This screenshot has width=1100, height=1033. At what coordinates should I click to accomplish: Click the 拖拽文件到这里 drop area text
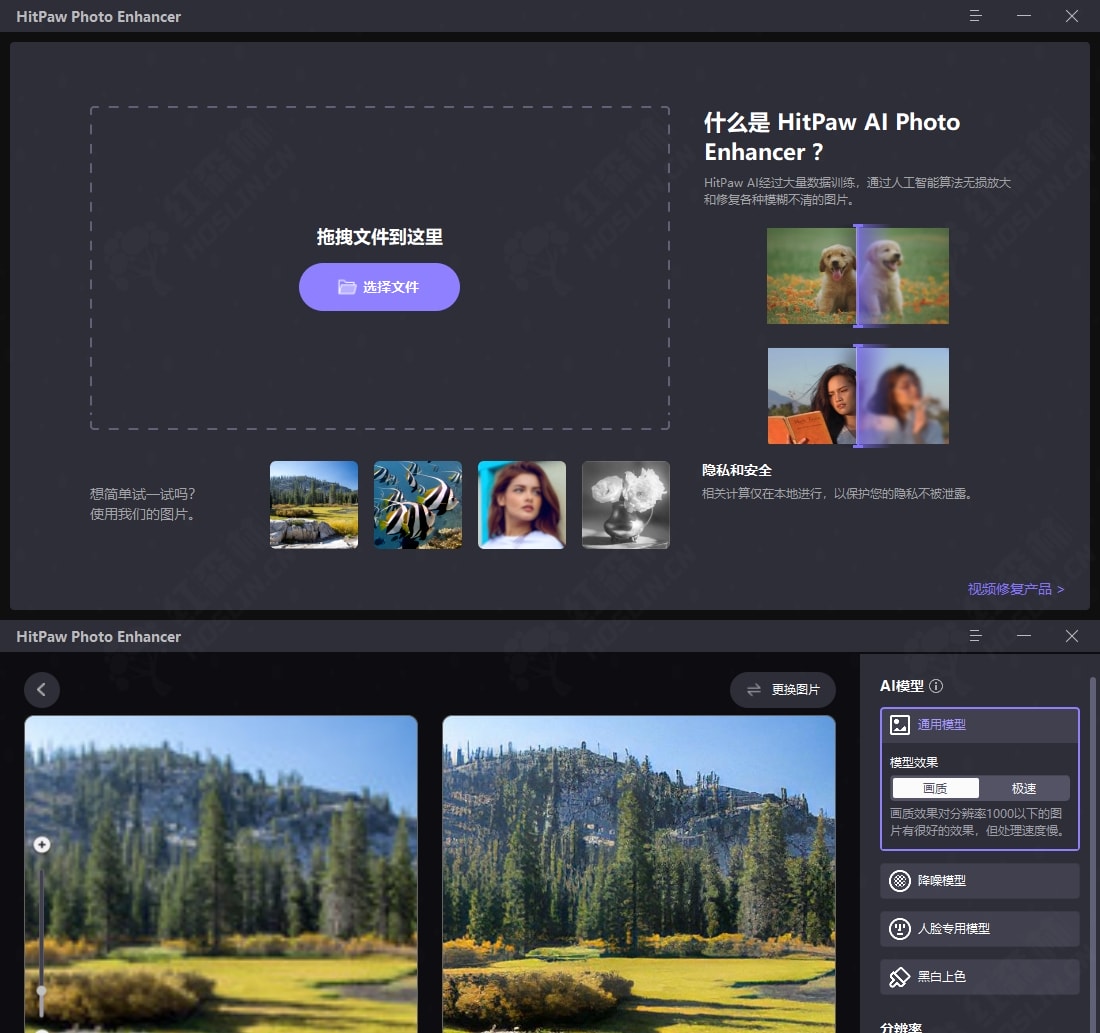[380, 237]
